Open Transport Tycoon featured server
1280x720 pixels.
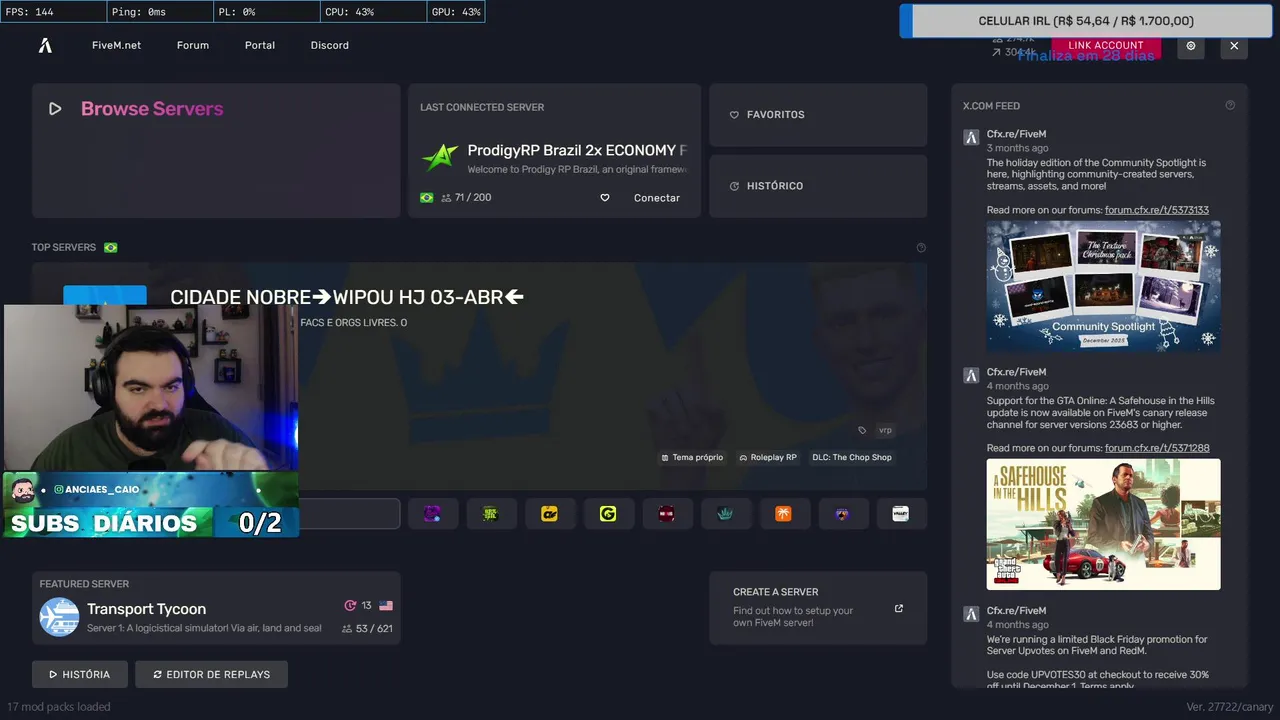tap(216, 608)
